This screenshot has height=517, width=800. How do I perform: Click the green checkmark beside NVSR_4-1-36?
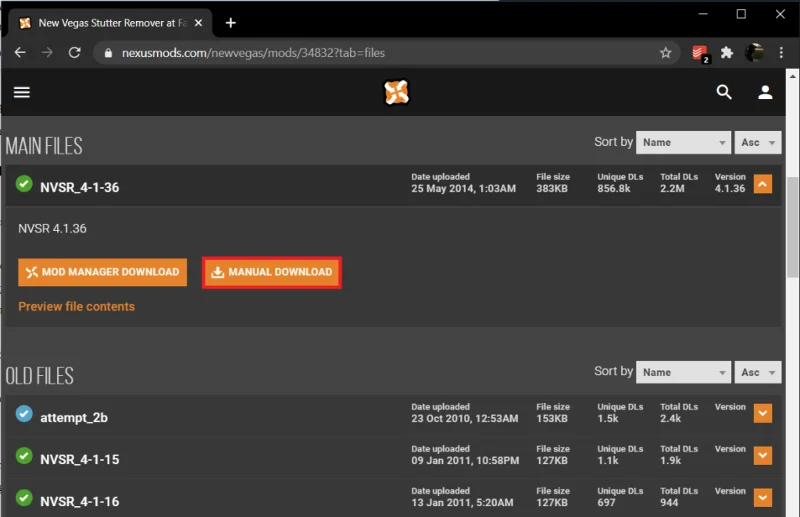pos(24,184)
